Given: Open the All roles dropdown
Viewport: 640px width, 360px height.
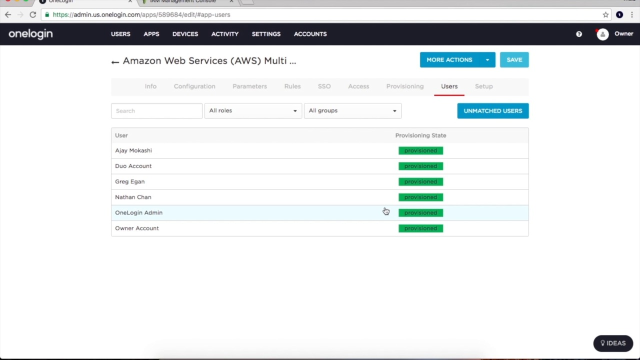Looking at the screenshot, I should point(253,111).
